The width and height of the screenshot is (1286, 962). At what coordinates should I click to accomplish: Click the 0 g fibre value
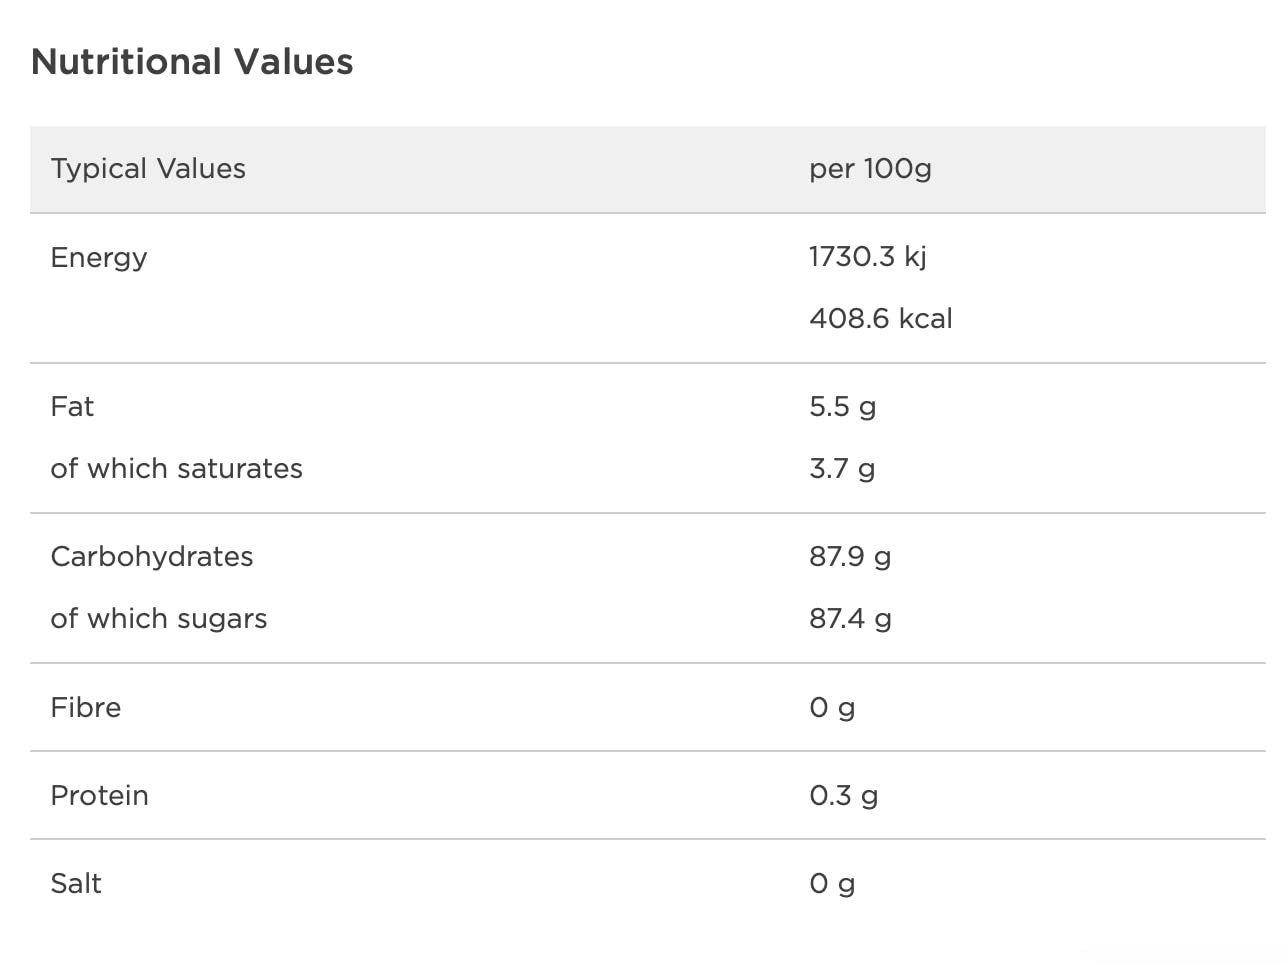pos(832,707)
